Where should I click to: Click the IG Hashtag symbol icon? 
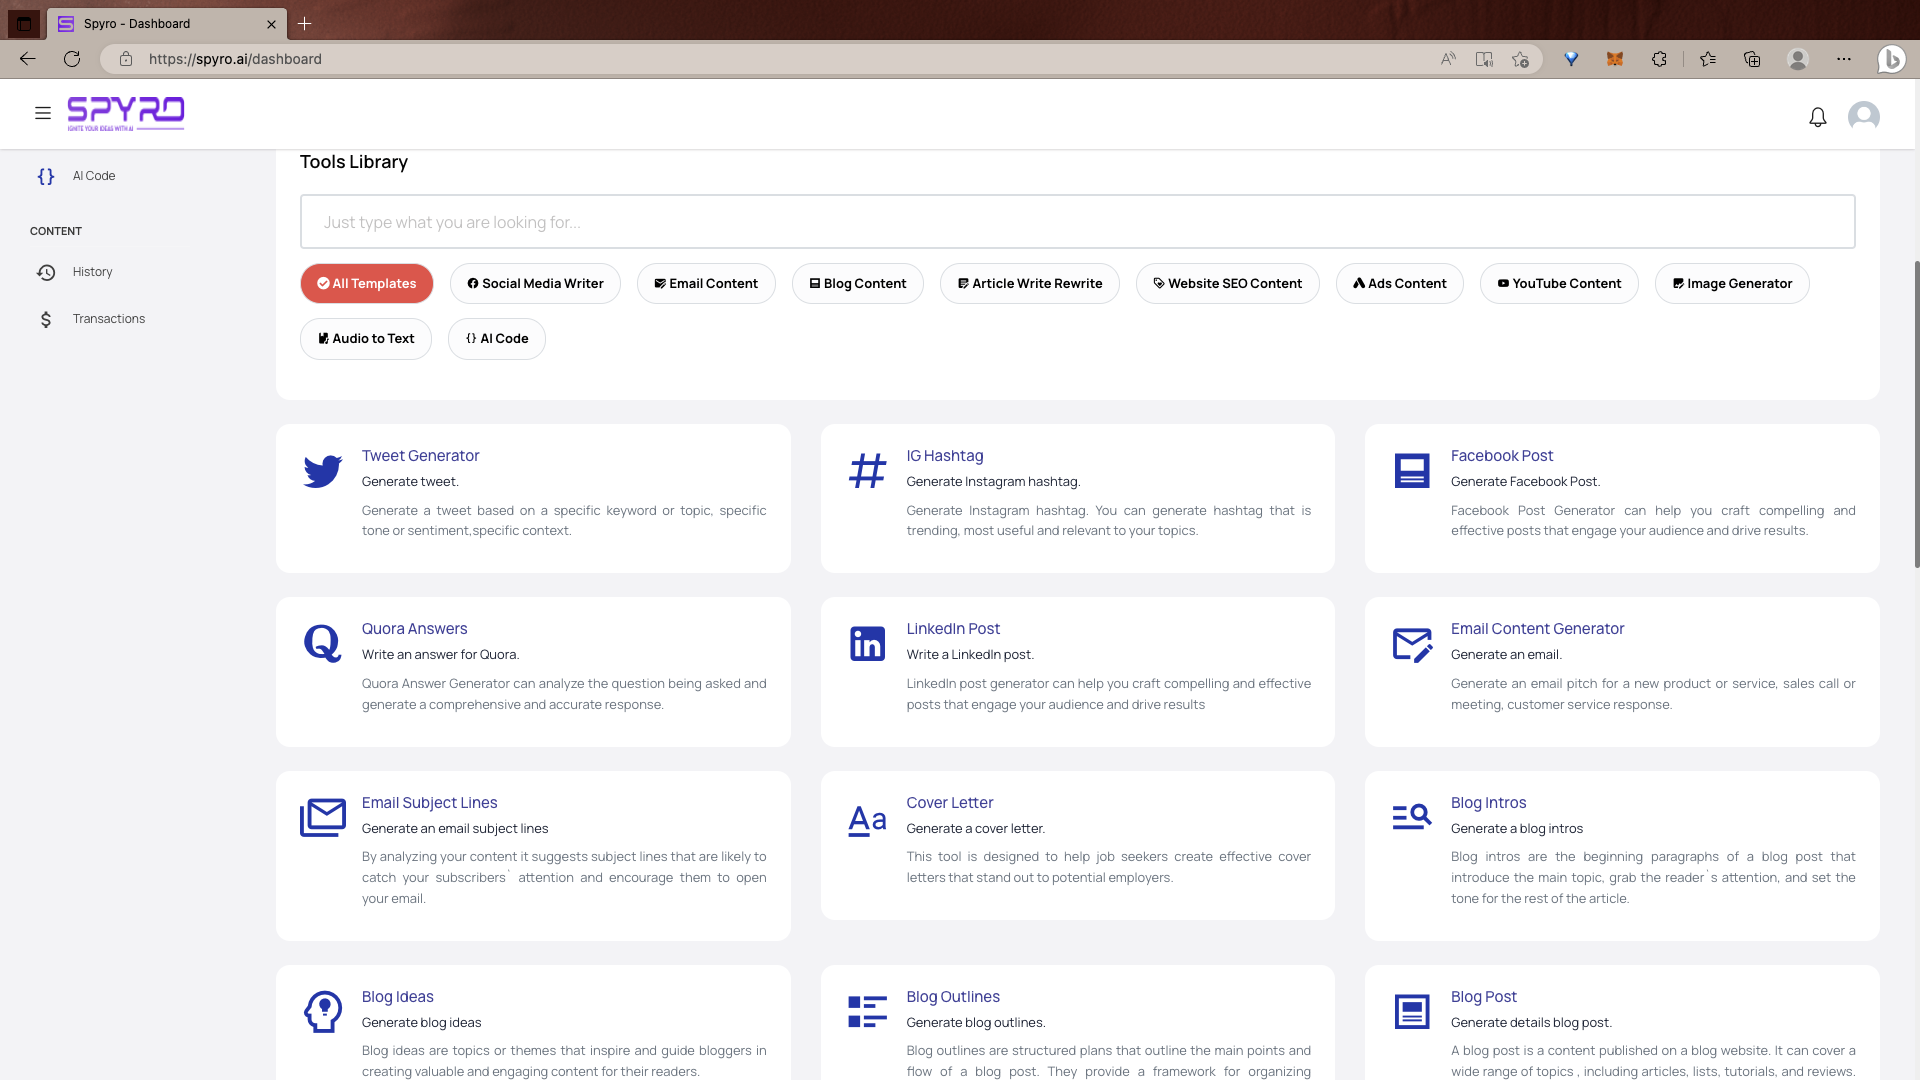pos(867,471)
